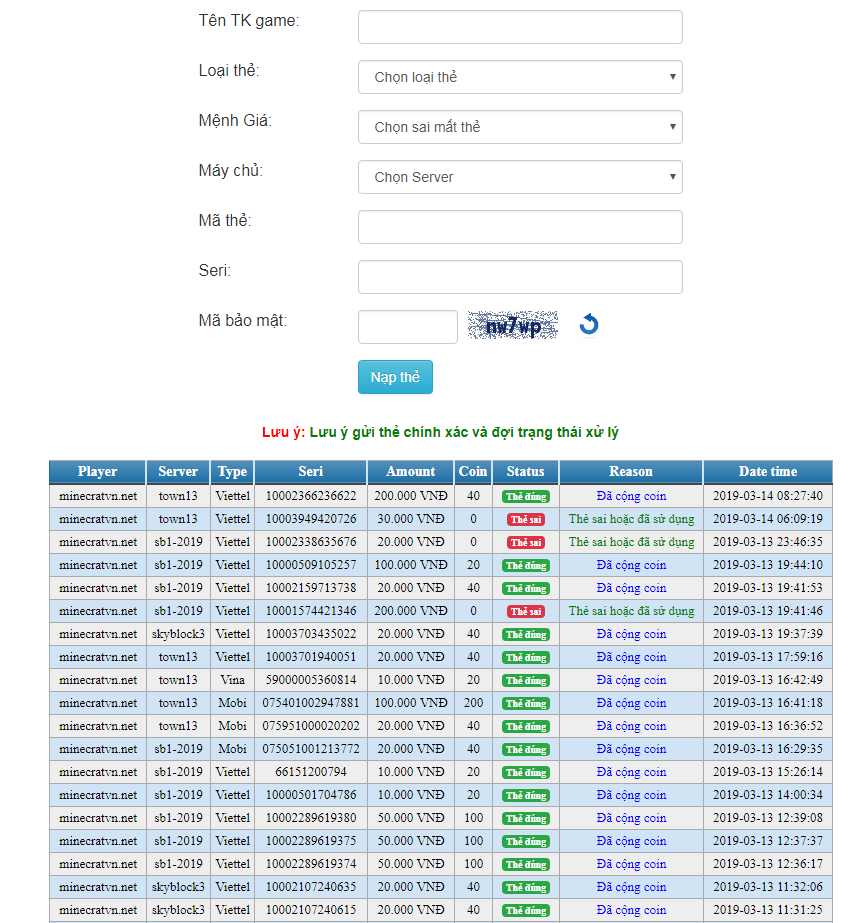Screen dimensions: 866x923
Task: Click date cell 2019-03-13 15:26:14
Action: [768, 772]
